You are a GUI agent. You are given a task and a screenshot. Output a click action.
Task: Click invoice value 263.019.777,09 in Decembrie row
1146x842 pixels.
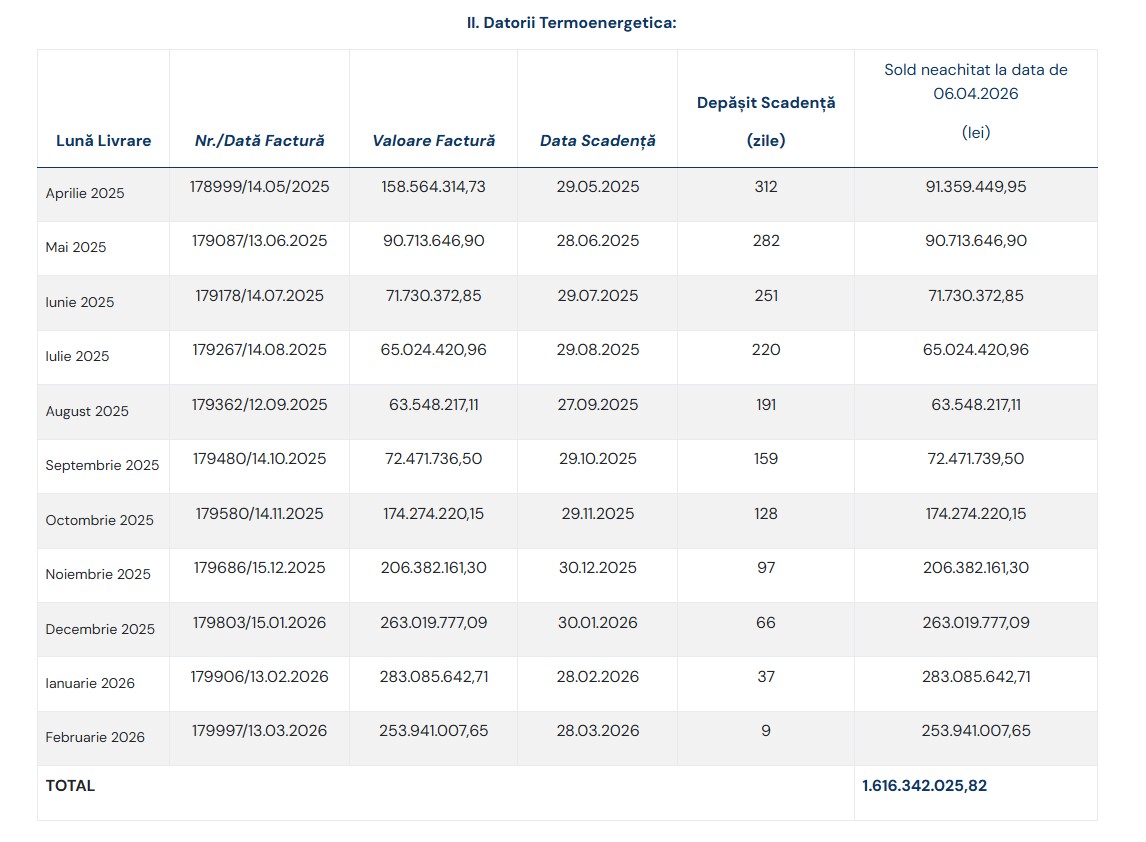433,623
